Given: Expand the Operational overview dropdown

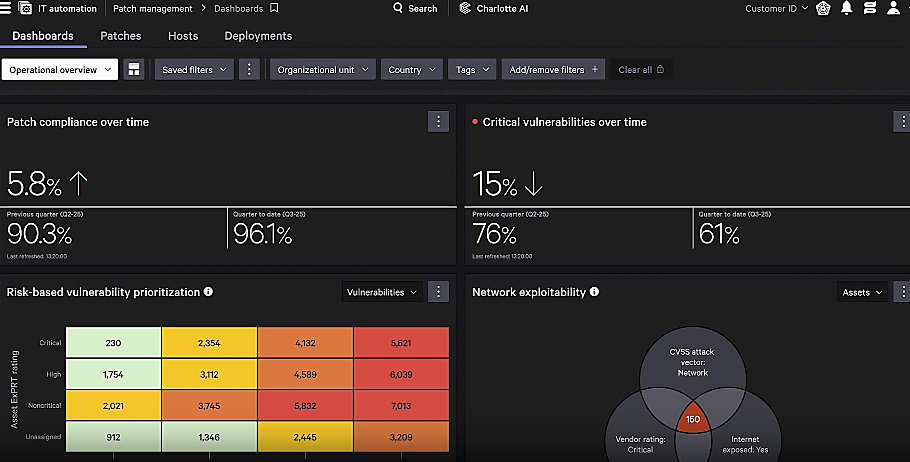Looking at the screenshot, I should pyautogui.click(x=61, y=70).
